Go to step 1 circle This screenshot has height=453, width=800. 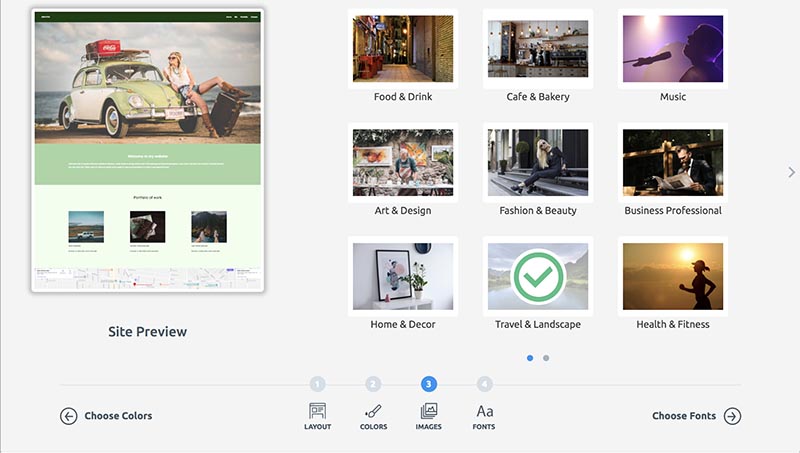pyautogui.click(x=317, y=384)
